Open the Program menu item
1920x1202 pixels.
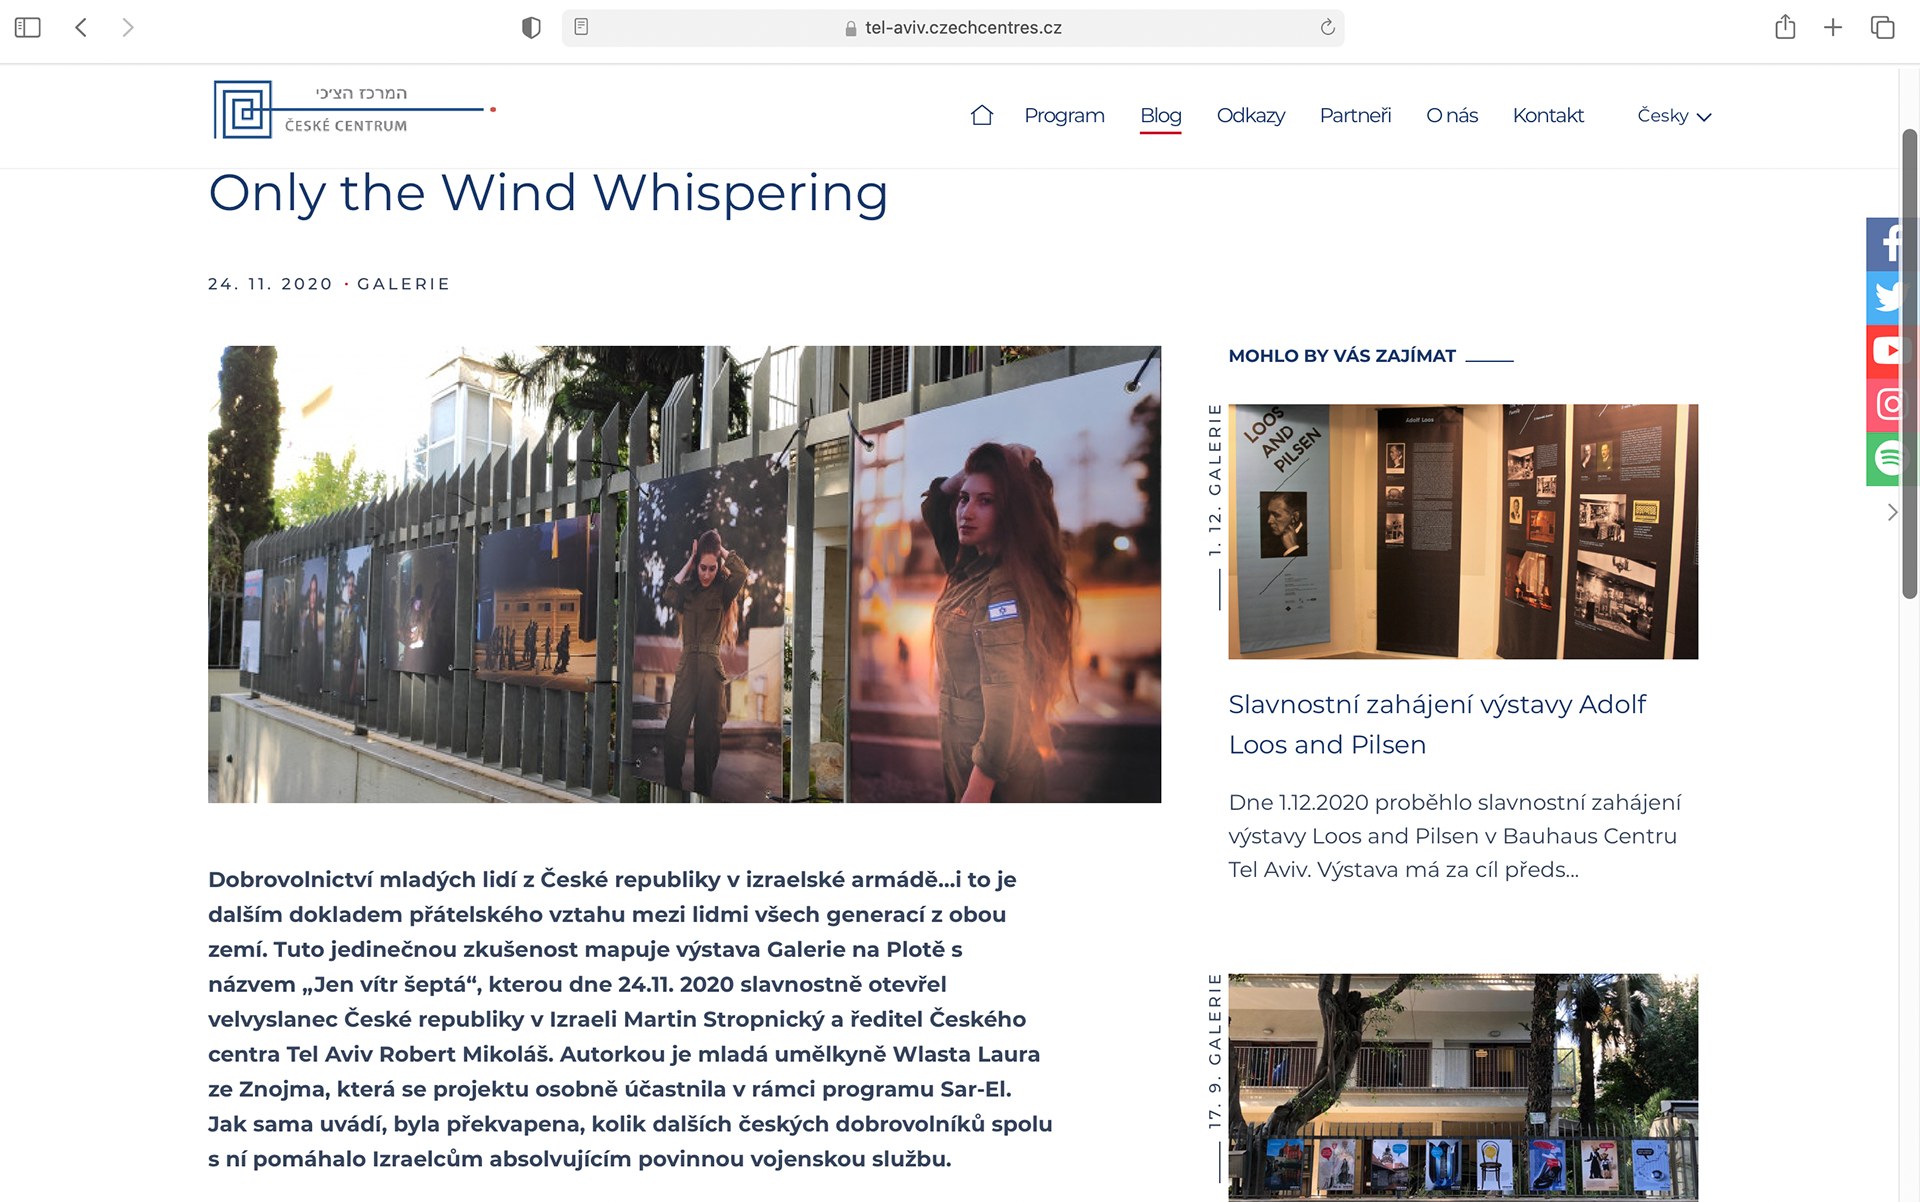click(x=1064, y=115)
